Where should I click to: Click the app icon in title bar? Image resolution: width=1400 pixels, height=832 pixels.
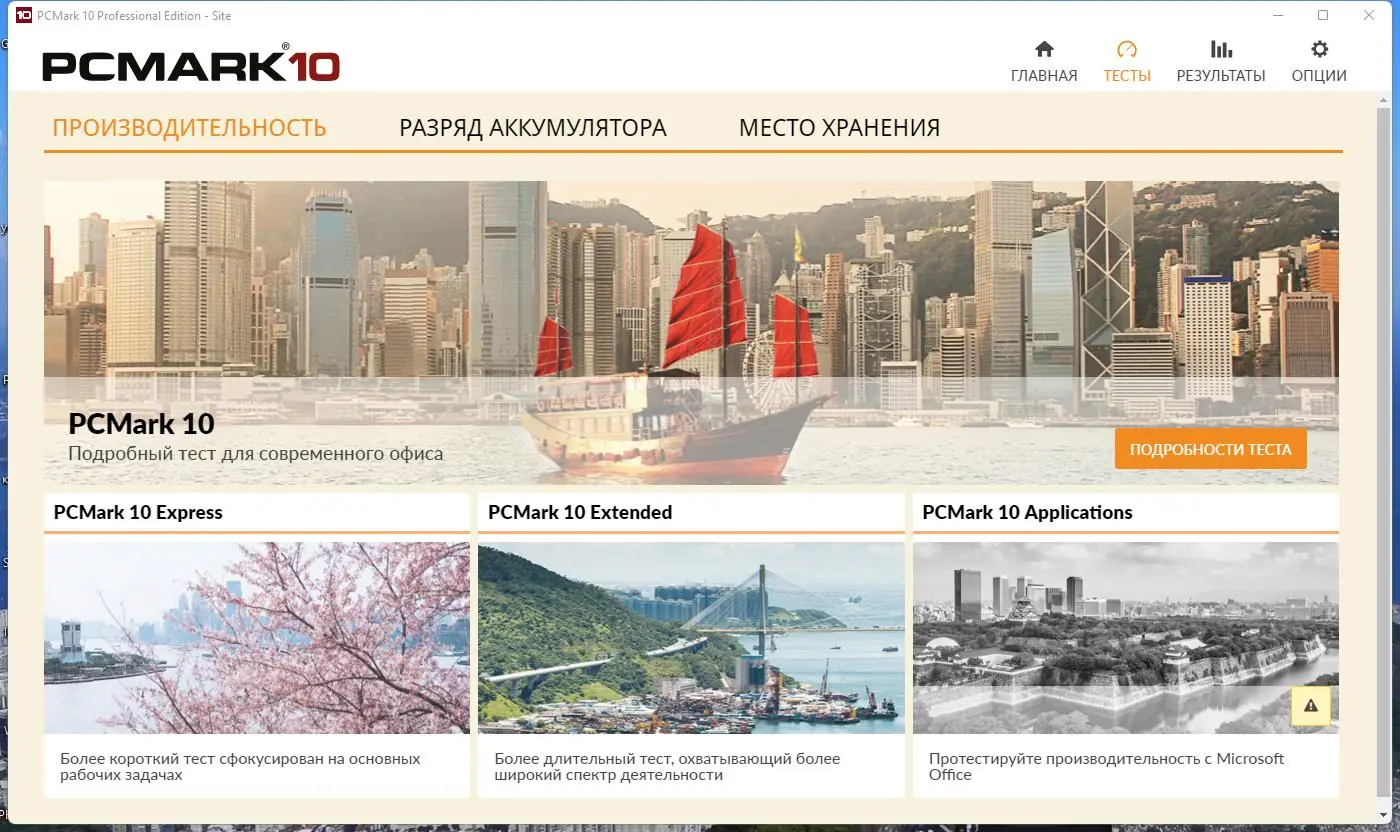[24, 15]
